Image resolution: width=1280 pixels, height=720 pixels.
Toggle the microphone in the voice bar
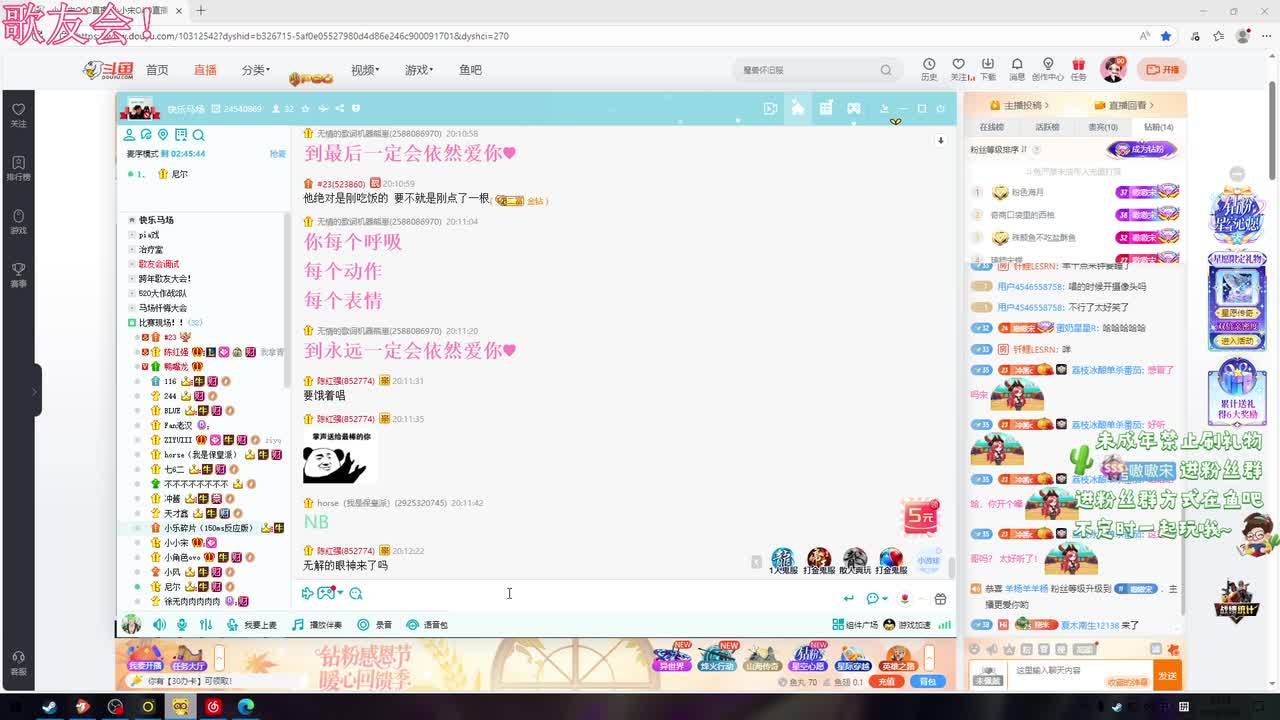[x=182, y=625]
